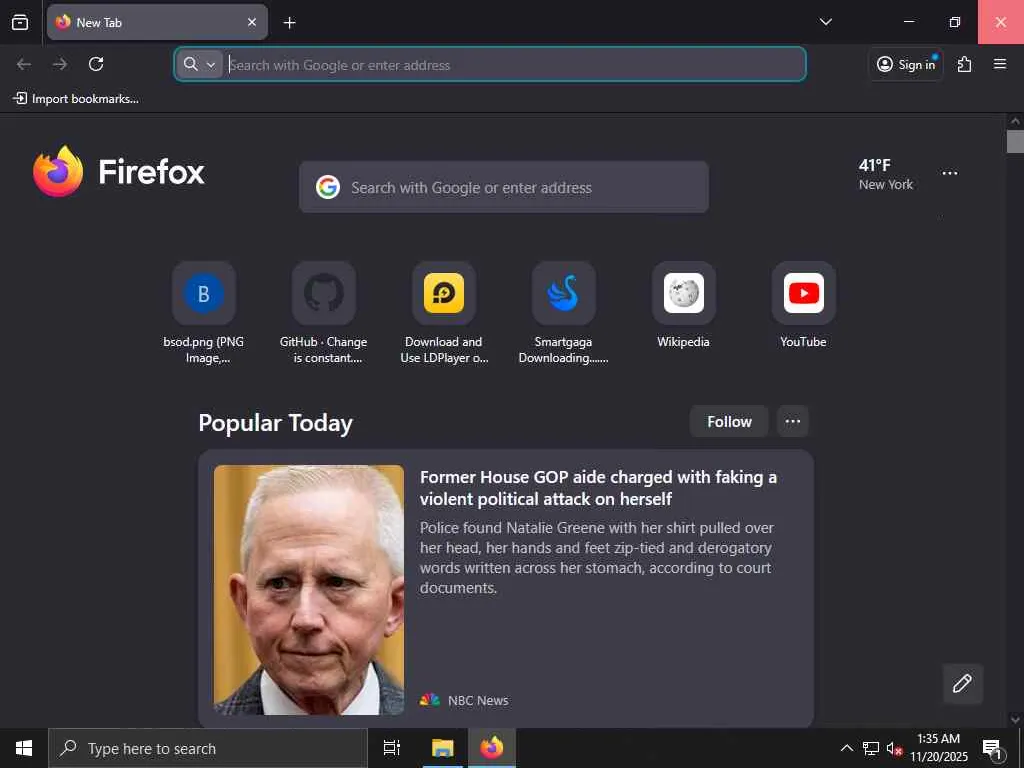The image size is (1024, 768).
Task: Close the New Tab tab
Action: click(x=251, y=22)
